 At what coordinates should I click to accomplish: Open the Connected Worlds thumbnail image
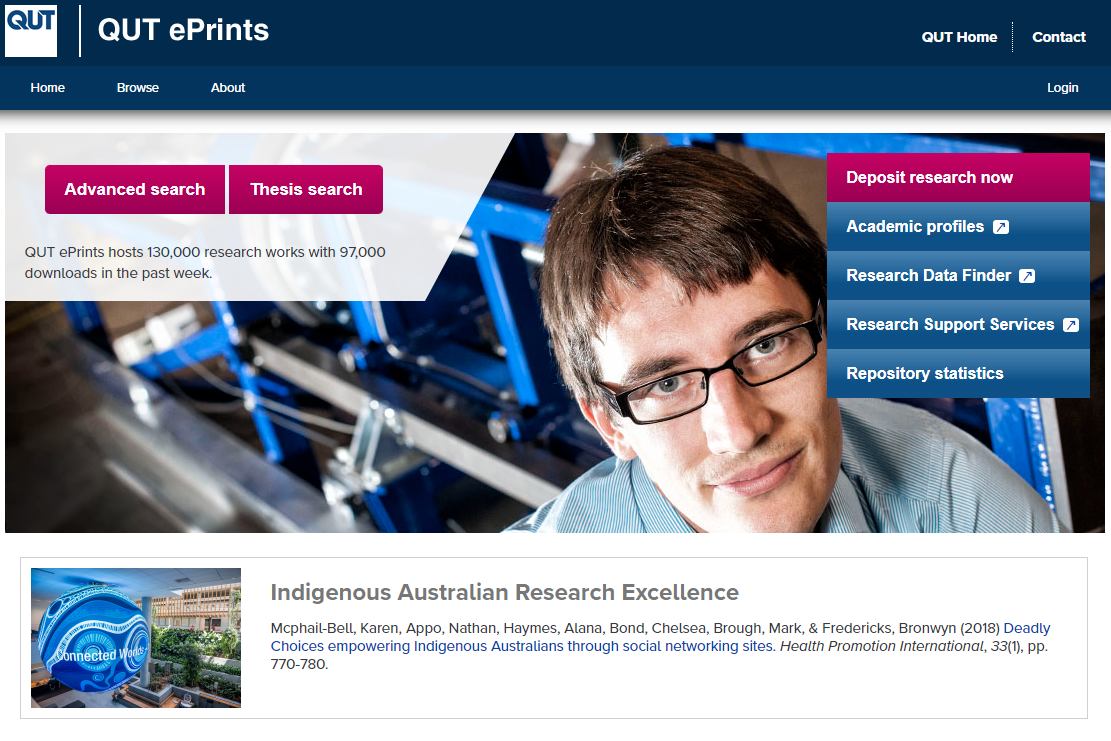pyautogui.click(x=136, y=638)
